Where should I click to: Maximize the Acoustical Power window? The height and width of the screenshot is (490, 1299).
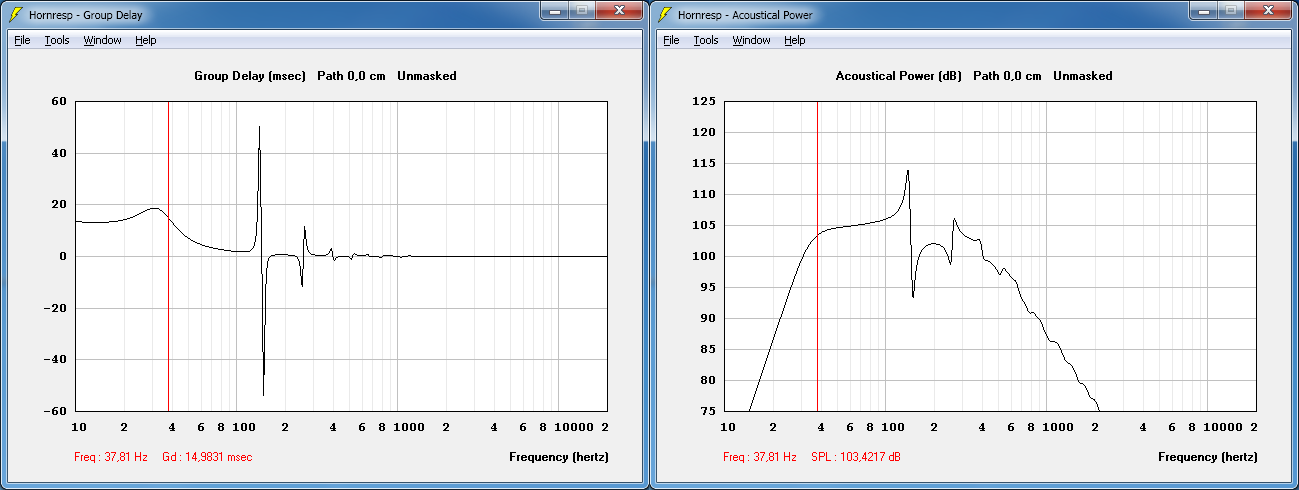[x=1230, y=10]
